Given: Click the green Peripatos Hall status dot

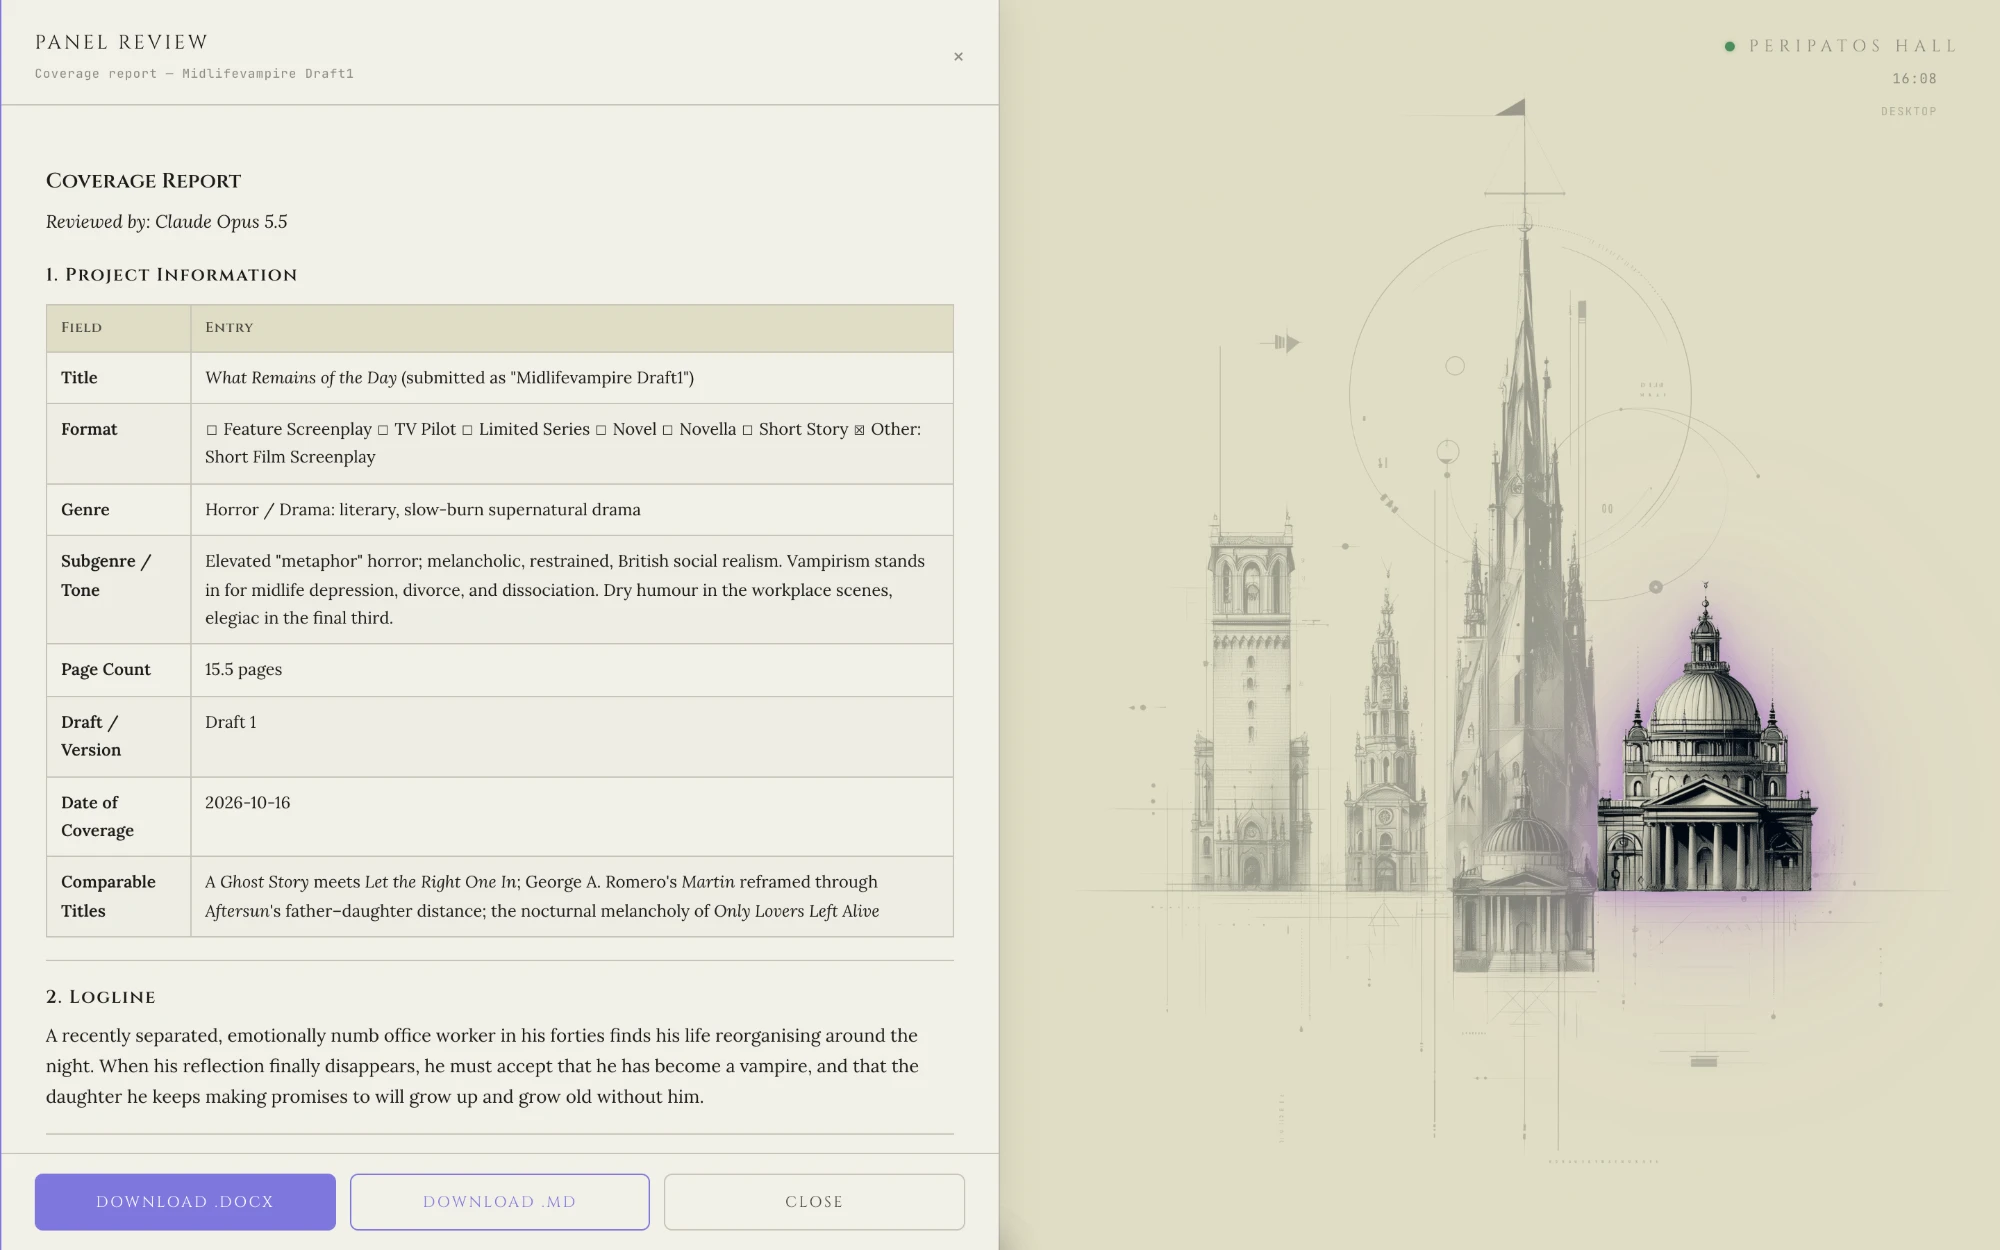Looking at the screenshot, I should [x=1729, y=46].
